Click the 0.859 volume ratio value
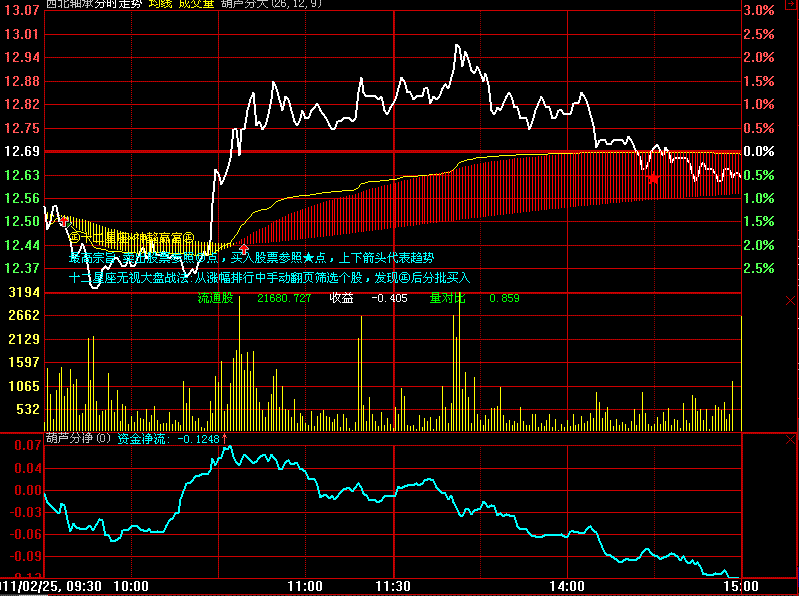This screenshot has height=596, width=799. (504, 299)
